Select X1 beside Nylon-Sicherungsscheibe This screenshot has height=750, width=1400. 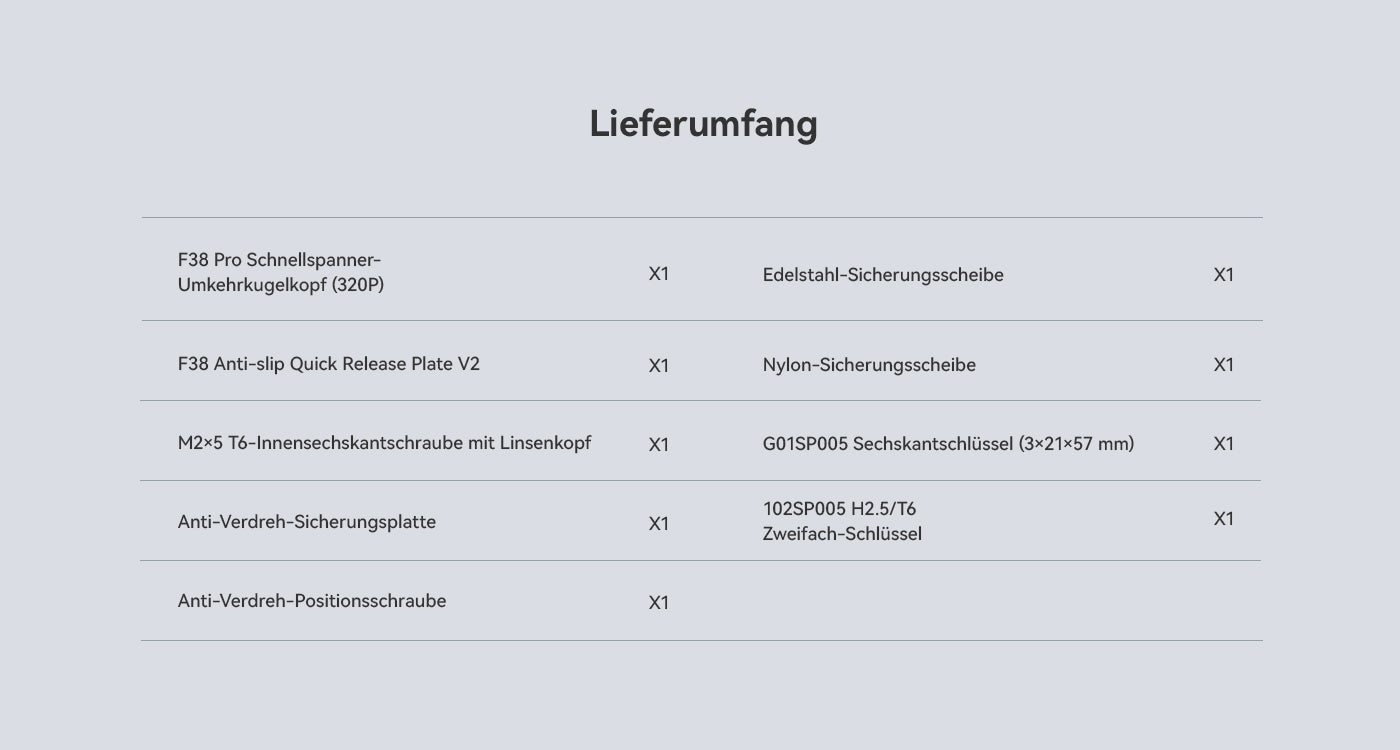coord(1223,365)
